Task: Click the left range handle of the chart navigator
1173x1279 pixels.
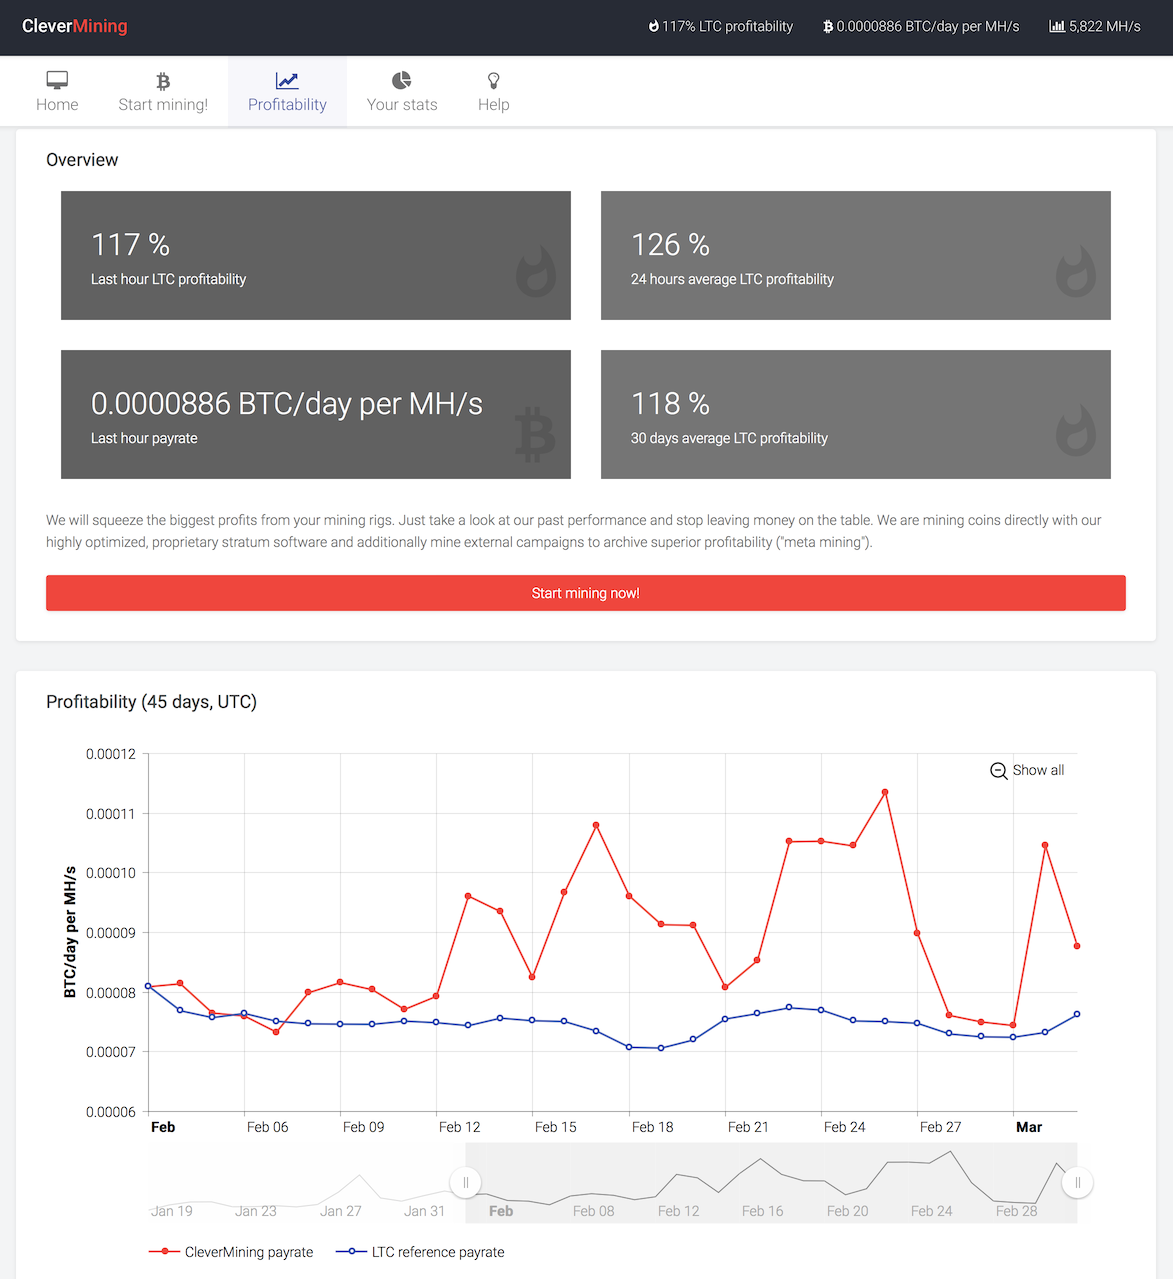Action: coord(466,1183)
